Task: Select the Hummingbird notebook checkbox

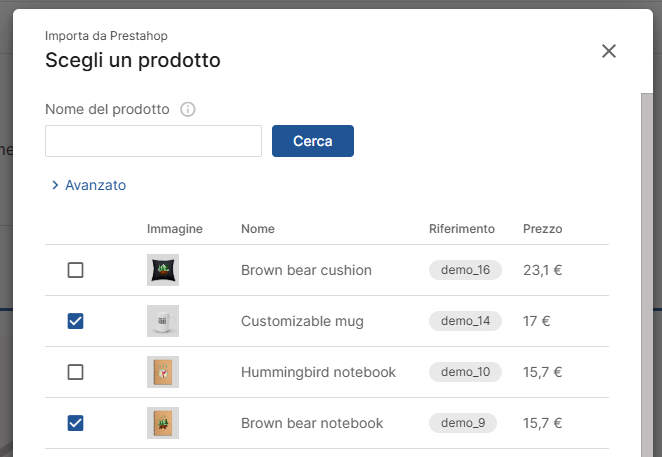Action: (75, 372)
